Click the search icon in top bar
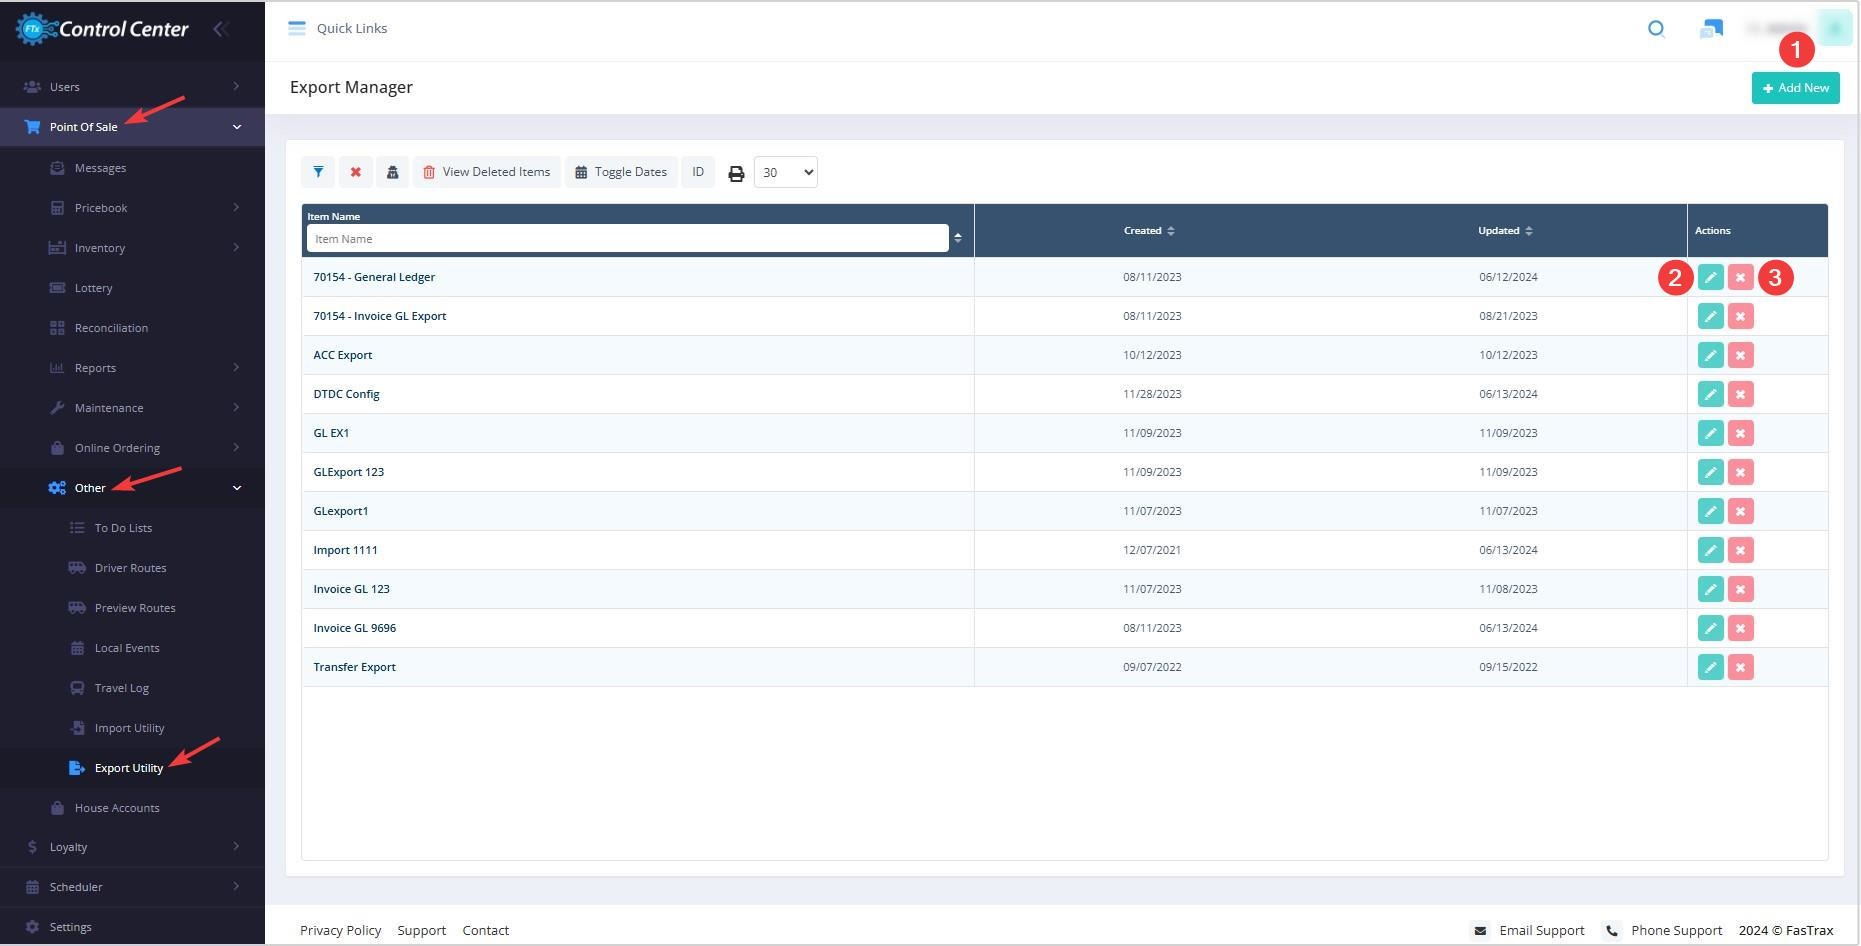This screenshot has width=1861, height=946. click(1656, 29)
